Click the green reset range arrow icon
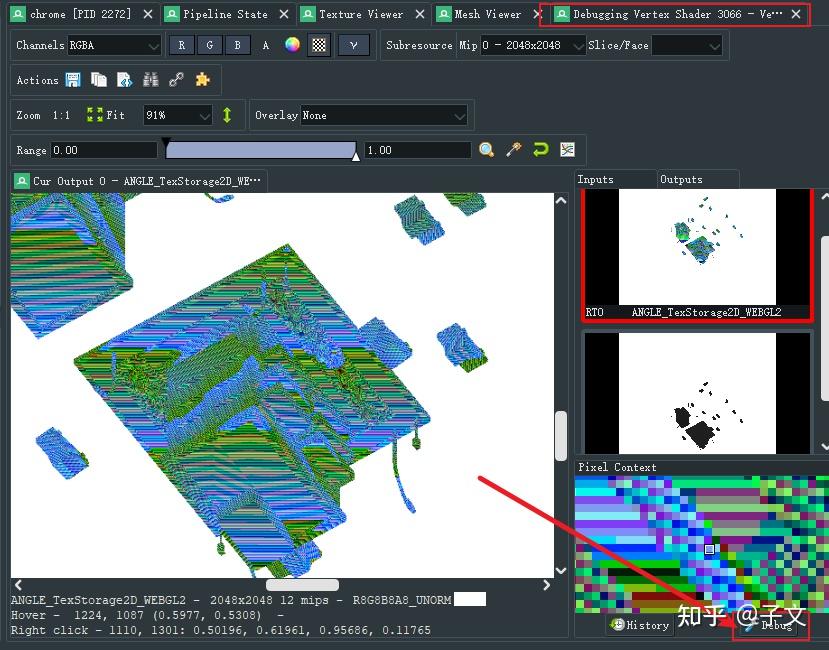The width and height of the screenshot is (829, 650). pyautogui.click(x=540, y=149)
